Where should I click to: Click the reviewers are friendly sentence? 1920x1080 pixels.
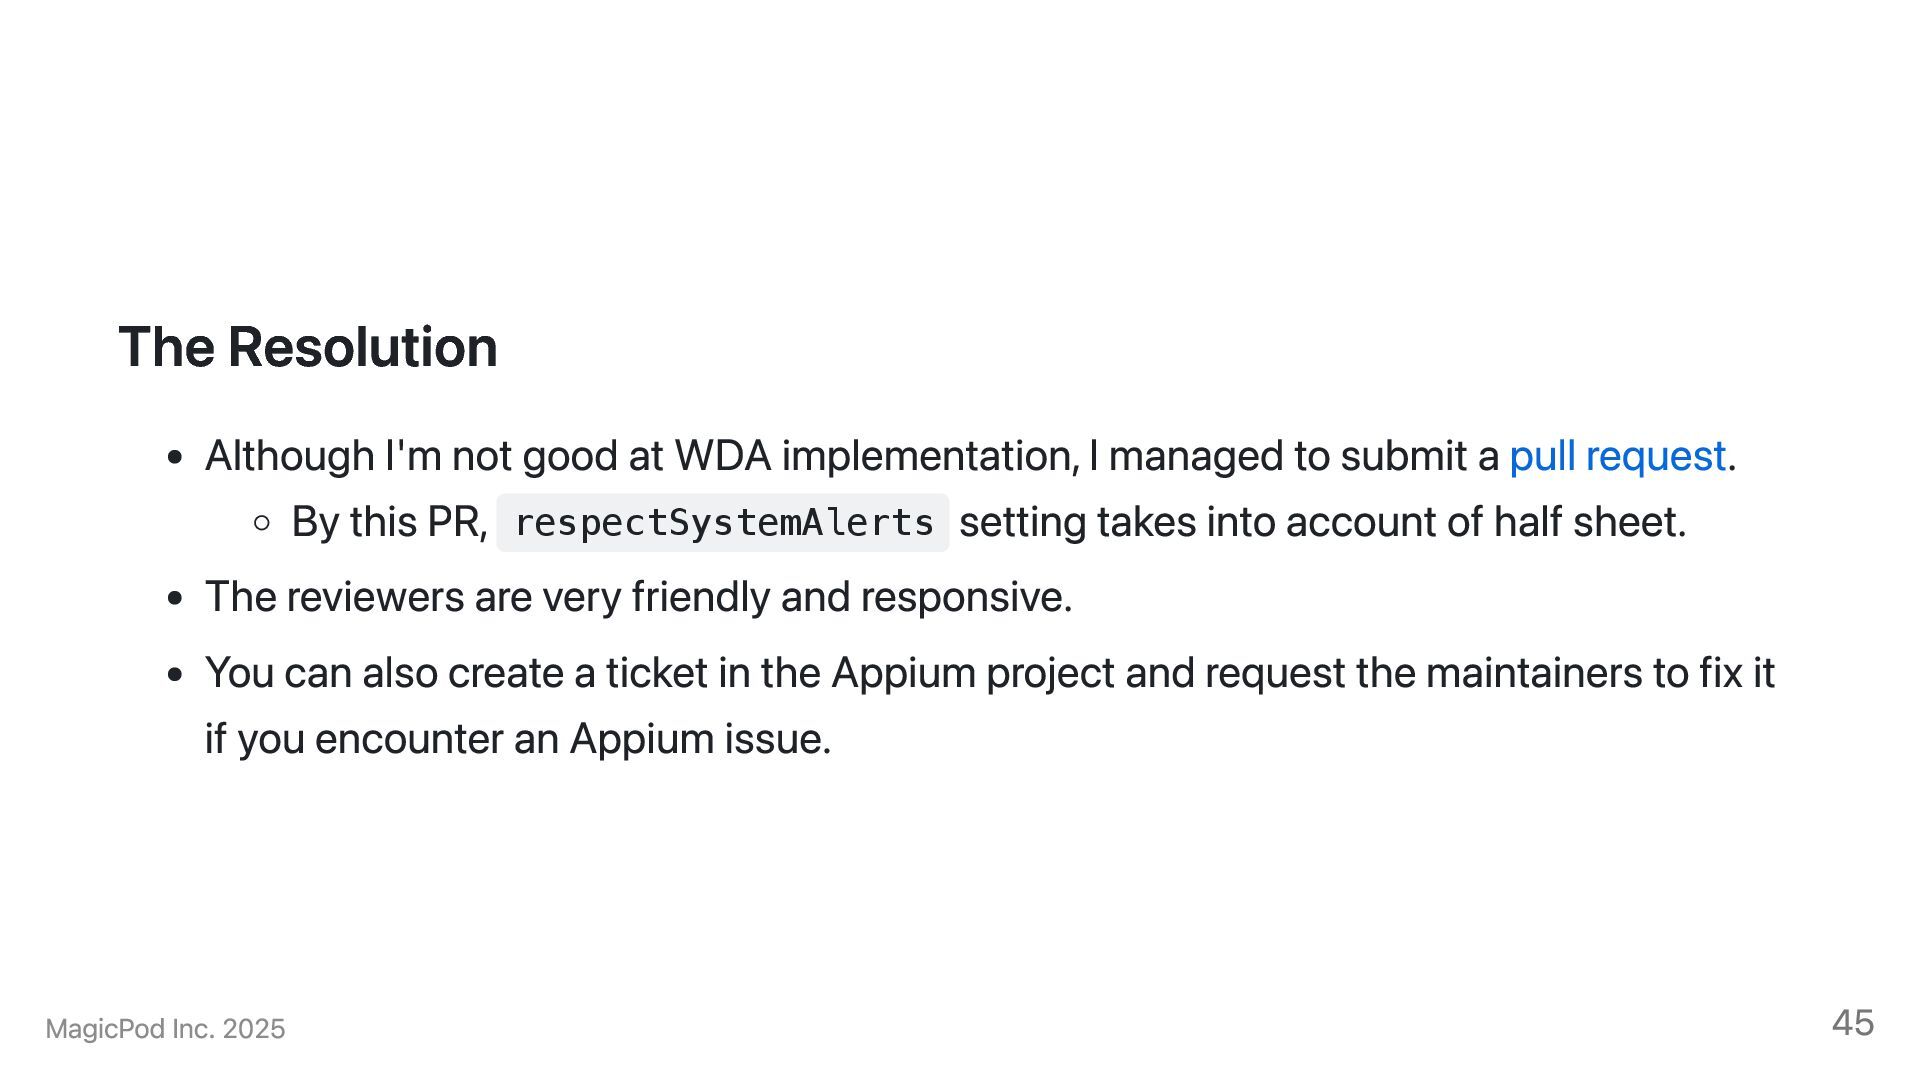(638, 598)
